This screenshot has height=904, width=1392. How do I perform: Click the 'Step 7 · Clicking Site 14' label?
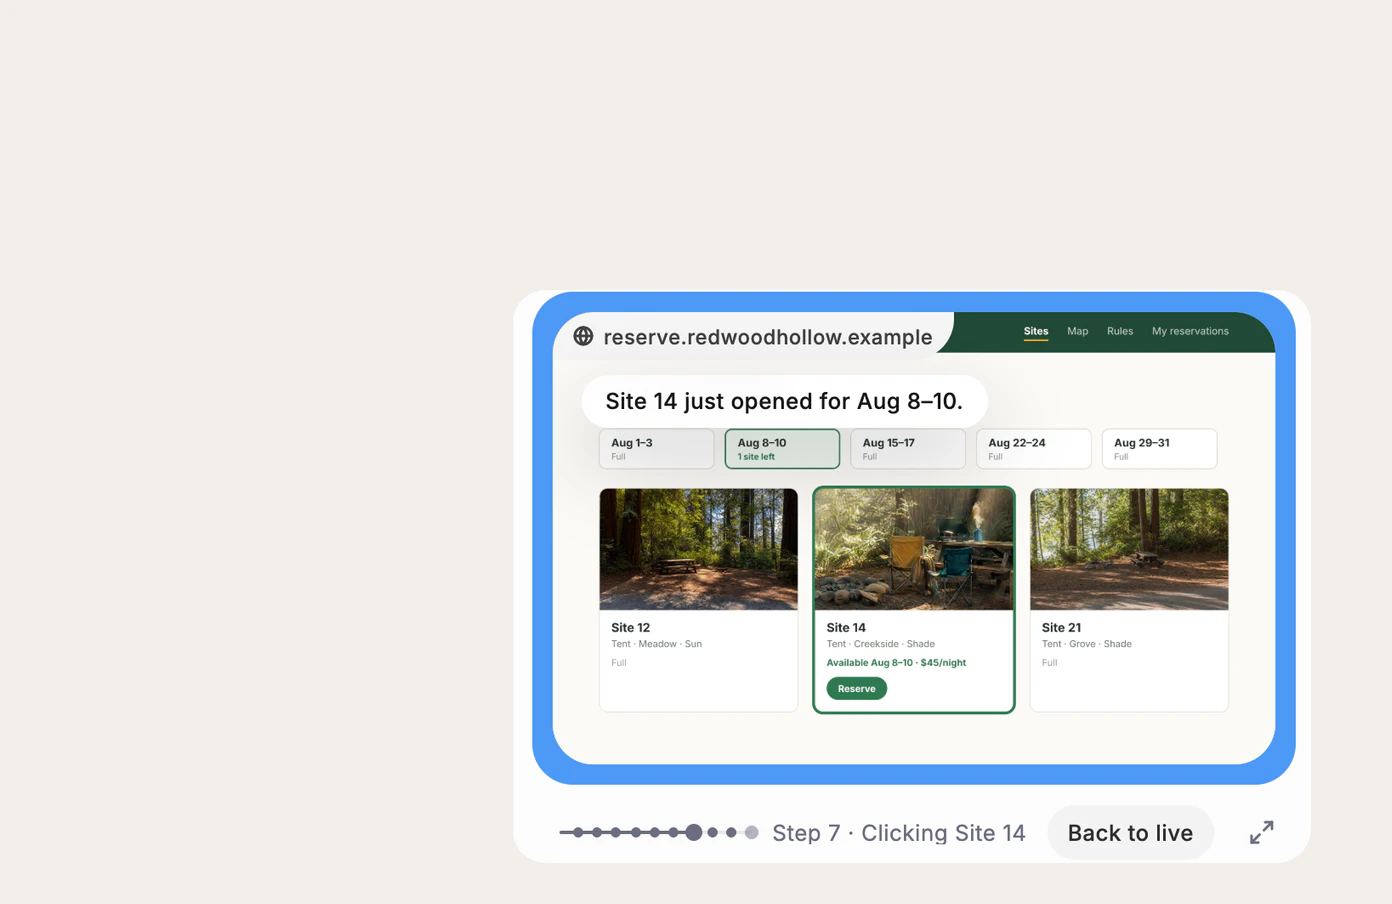(899, 833)
